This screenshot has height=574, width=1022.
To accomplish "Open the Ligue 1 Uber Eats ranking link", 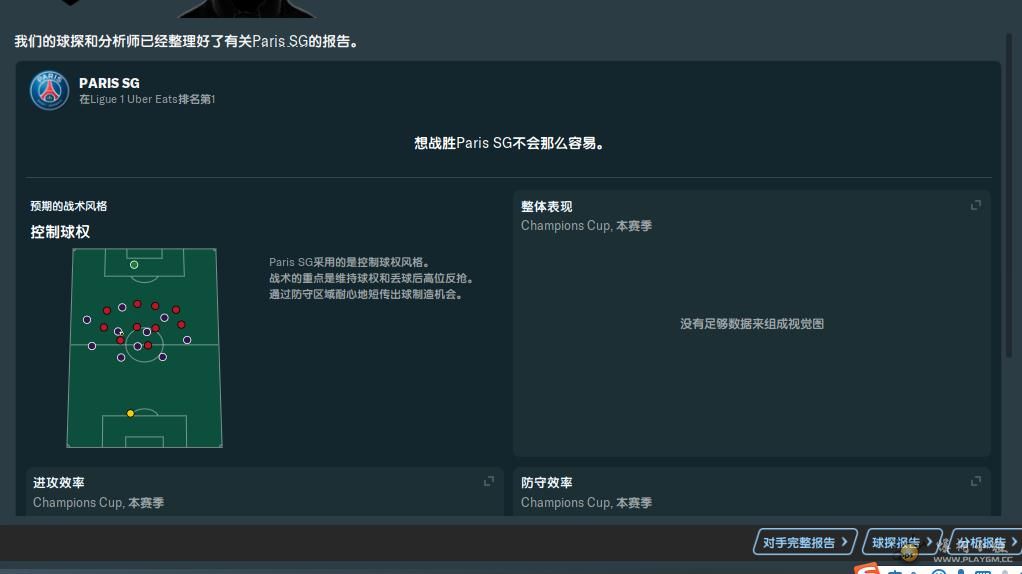I will (x=147, y=100).
